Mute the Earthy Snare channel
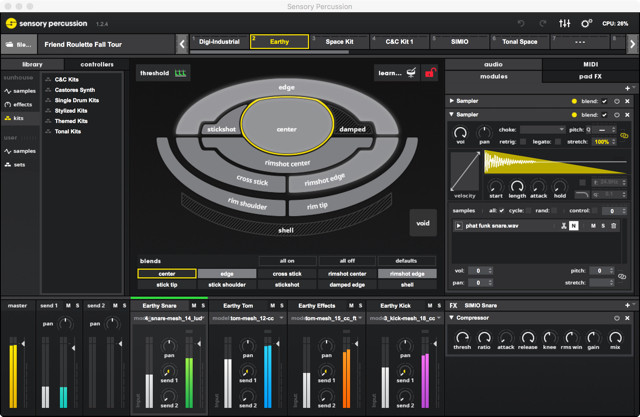The width and height of the screenshot is (640, 417). (x=194, y=306)
